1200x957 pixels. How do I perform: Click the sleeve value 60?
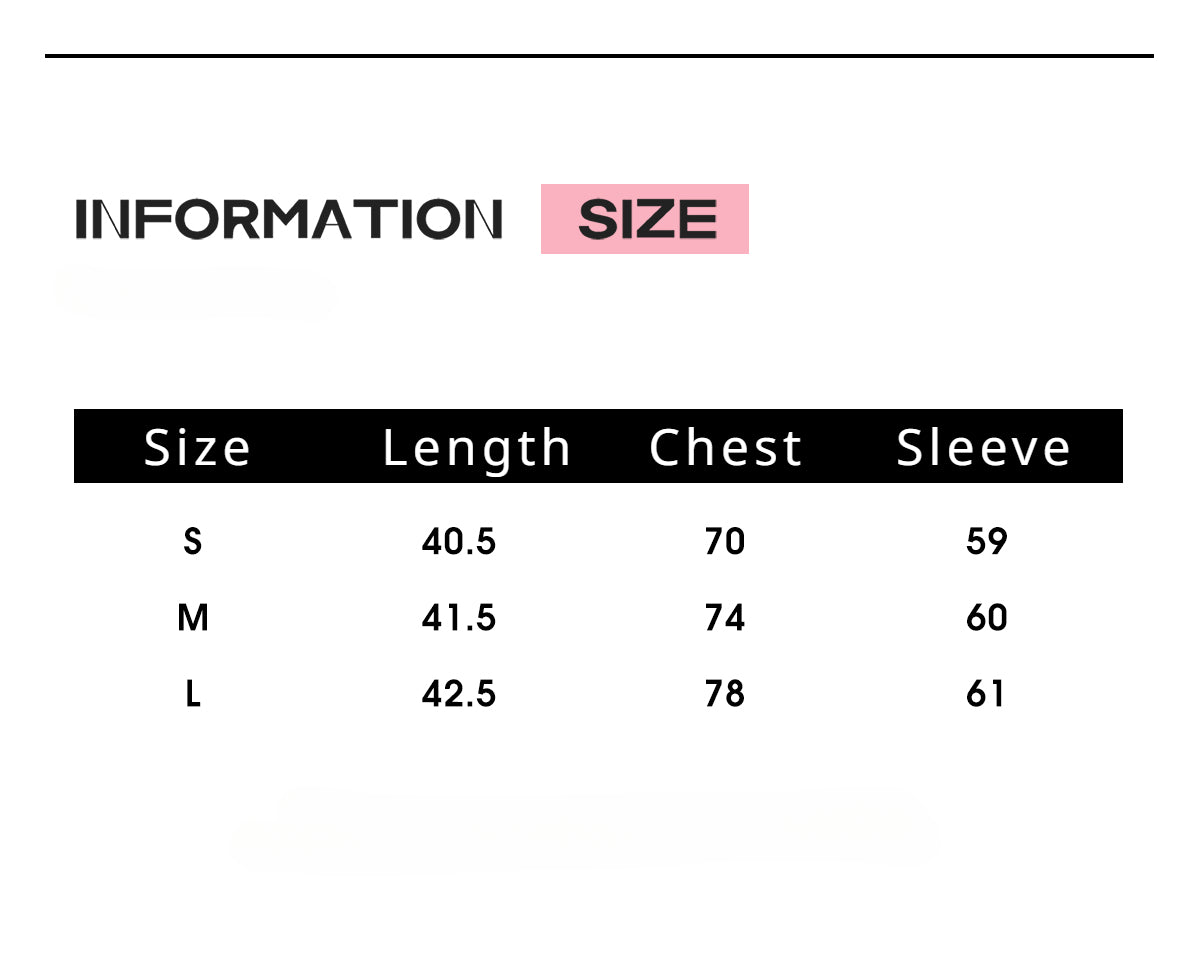[x=987, y=618]
